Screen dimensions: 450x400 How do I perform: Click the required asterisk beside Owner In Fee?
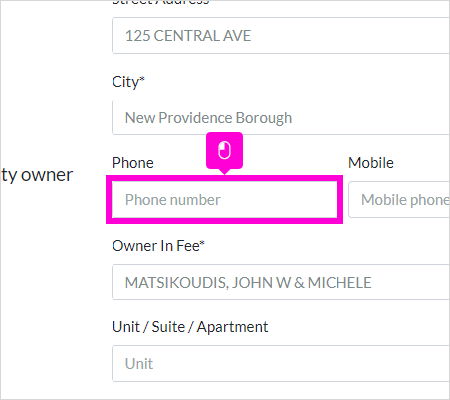pos(202,243)
